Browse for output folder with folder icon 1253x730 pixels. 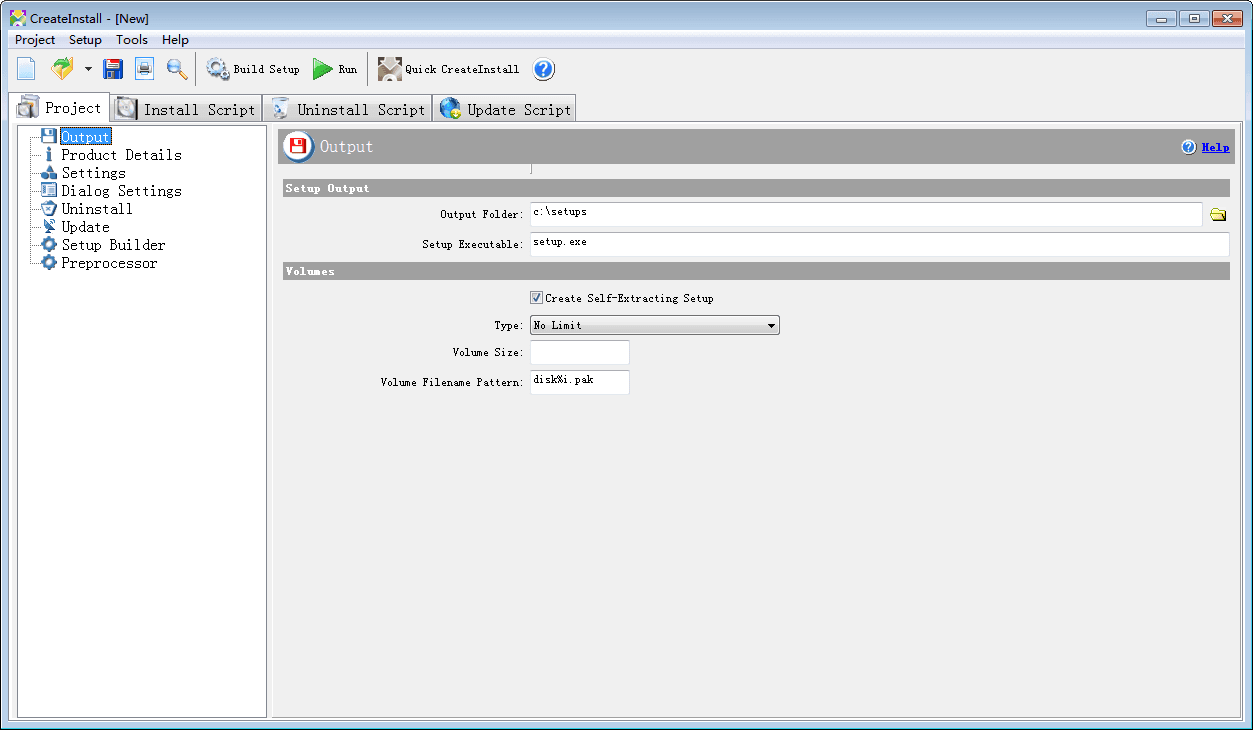point(1217,214)
